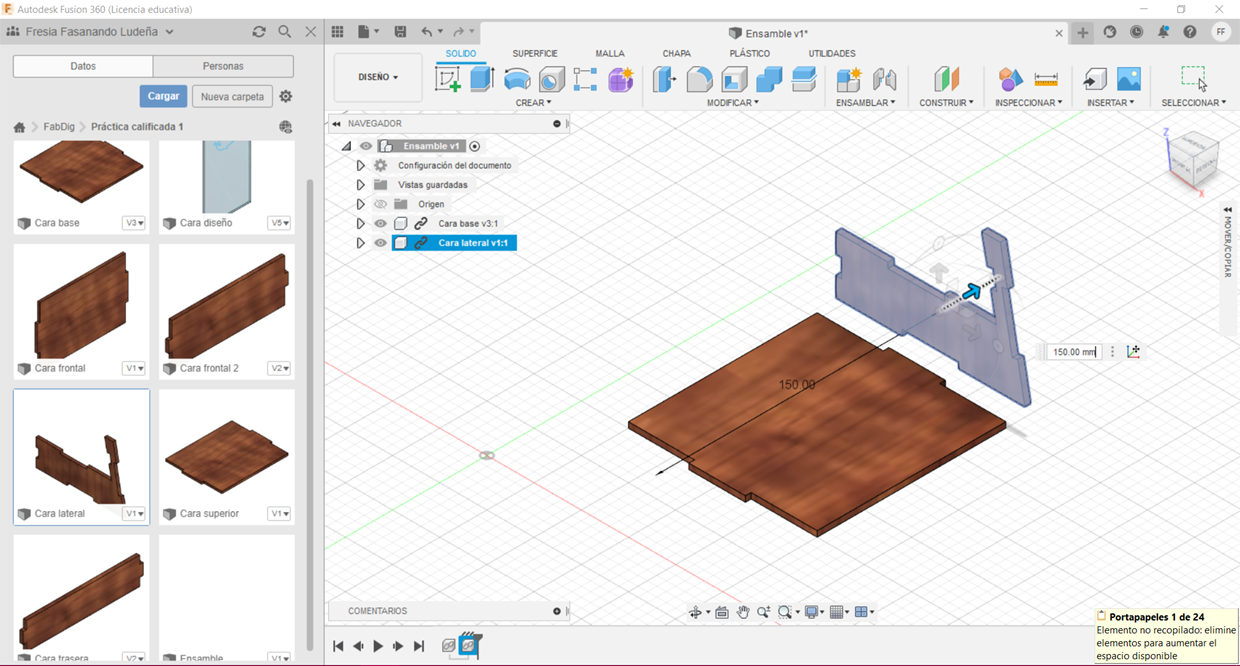This screenshot has height=666, width=1240.
Task: Click the Nueva carpeta button
Action: [232, 97]
